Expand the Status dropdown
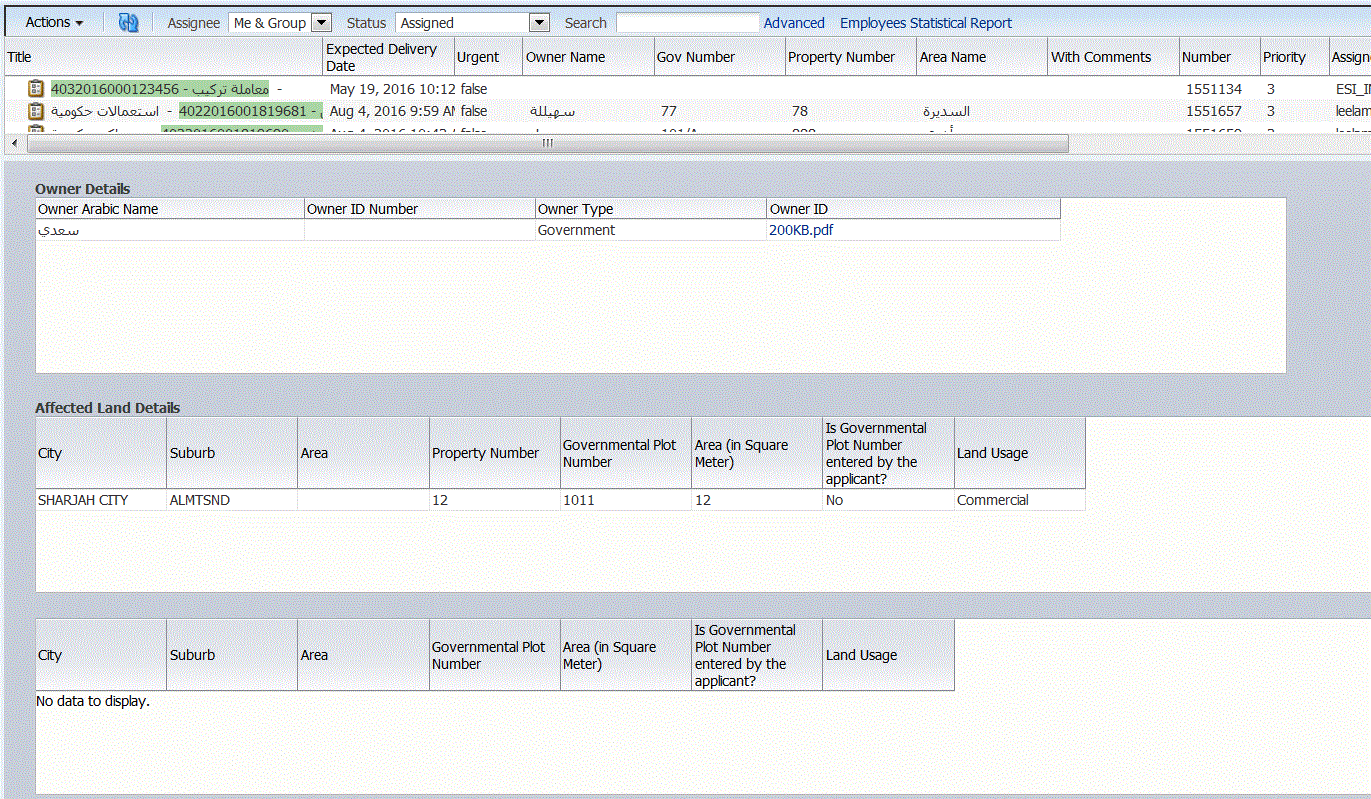This screenshot has width=1371, height=799. tap(538, 22)
